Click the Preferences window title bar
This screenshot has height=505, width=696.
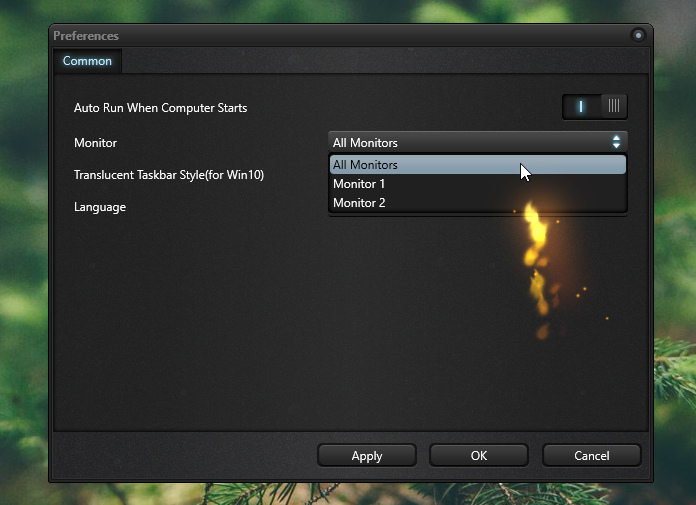pos(300,35)
